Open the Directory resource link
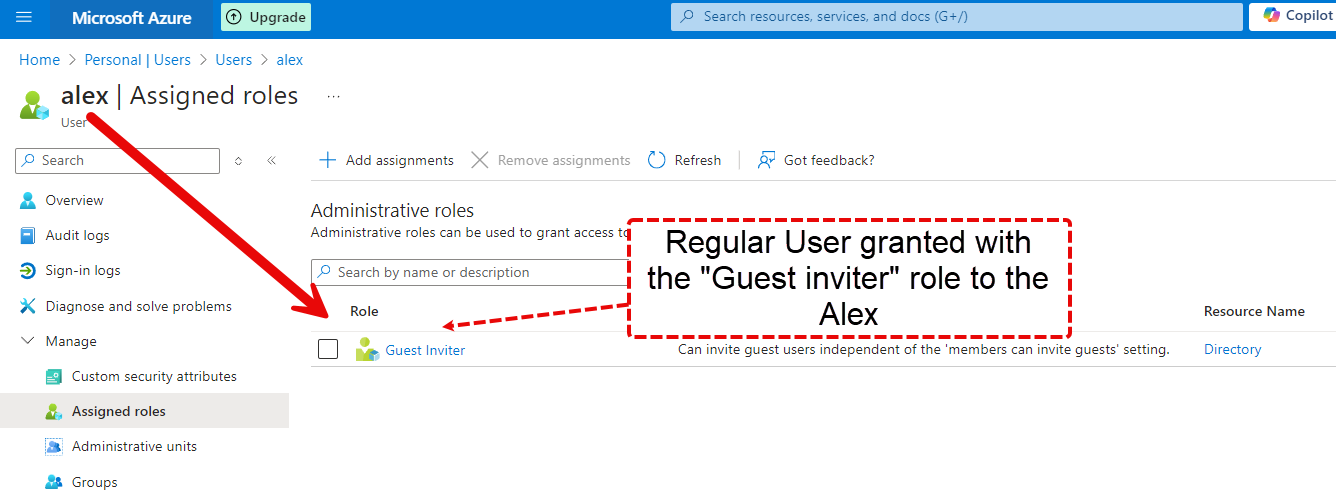Image resolution: width=1336 pixels, height=492 pixels. [1233, 349]
